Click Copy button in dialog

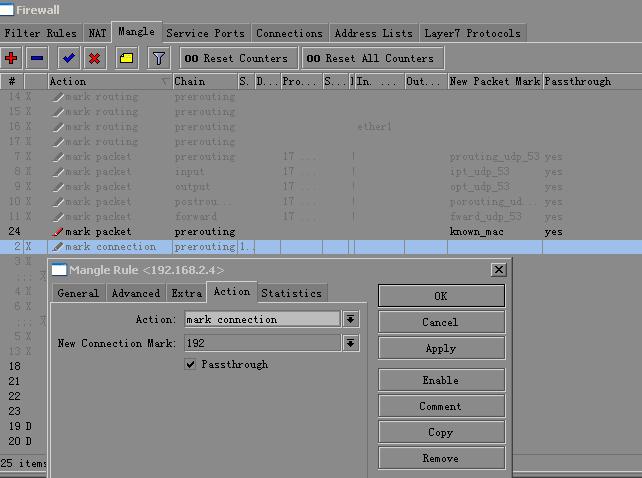point(441,432)
